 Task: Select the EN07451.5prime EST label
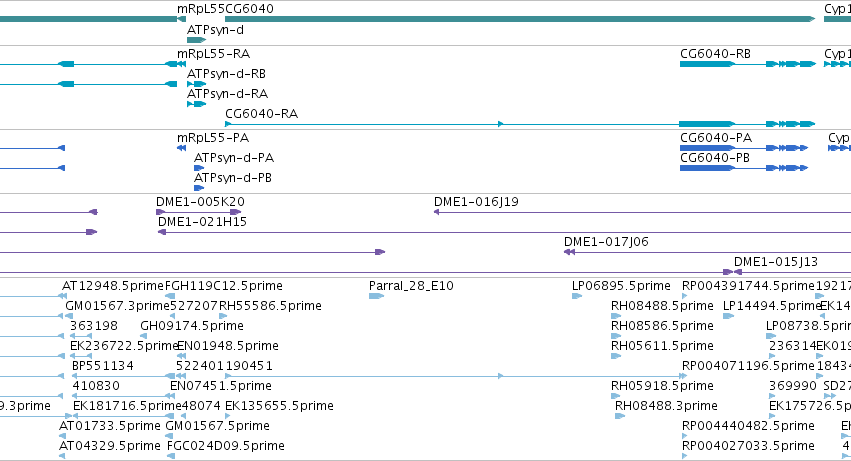coord(221,387)
